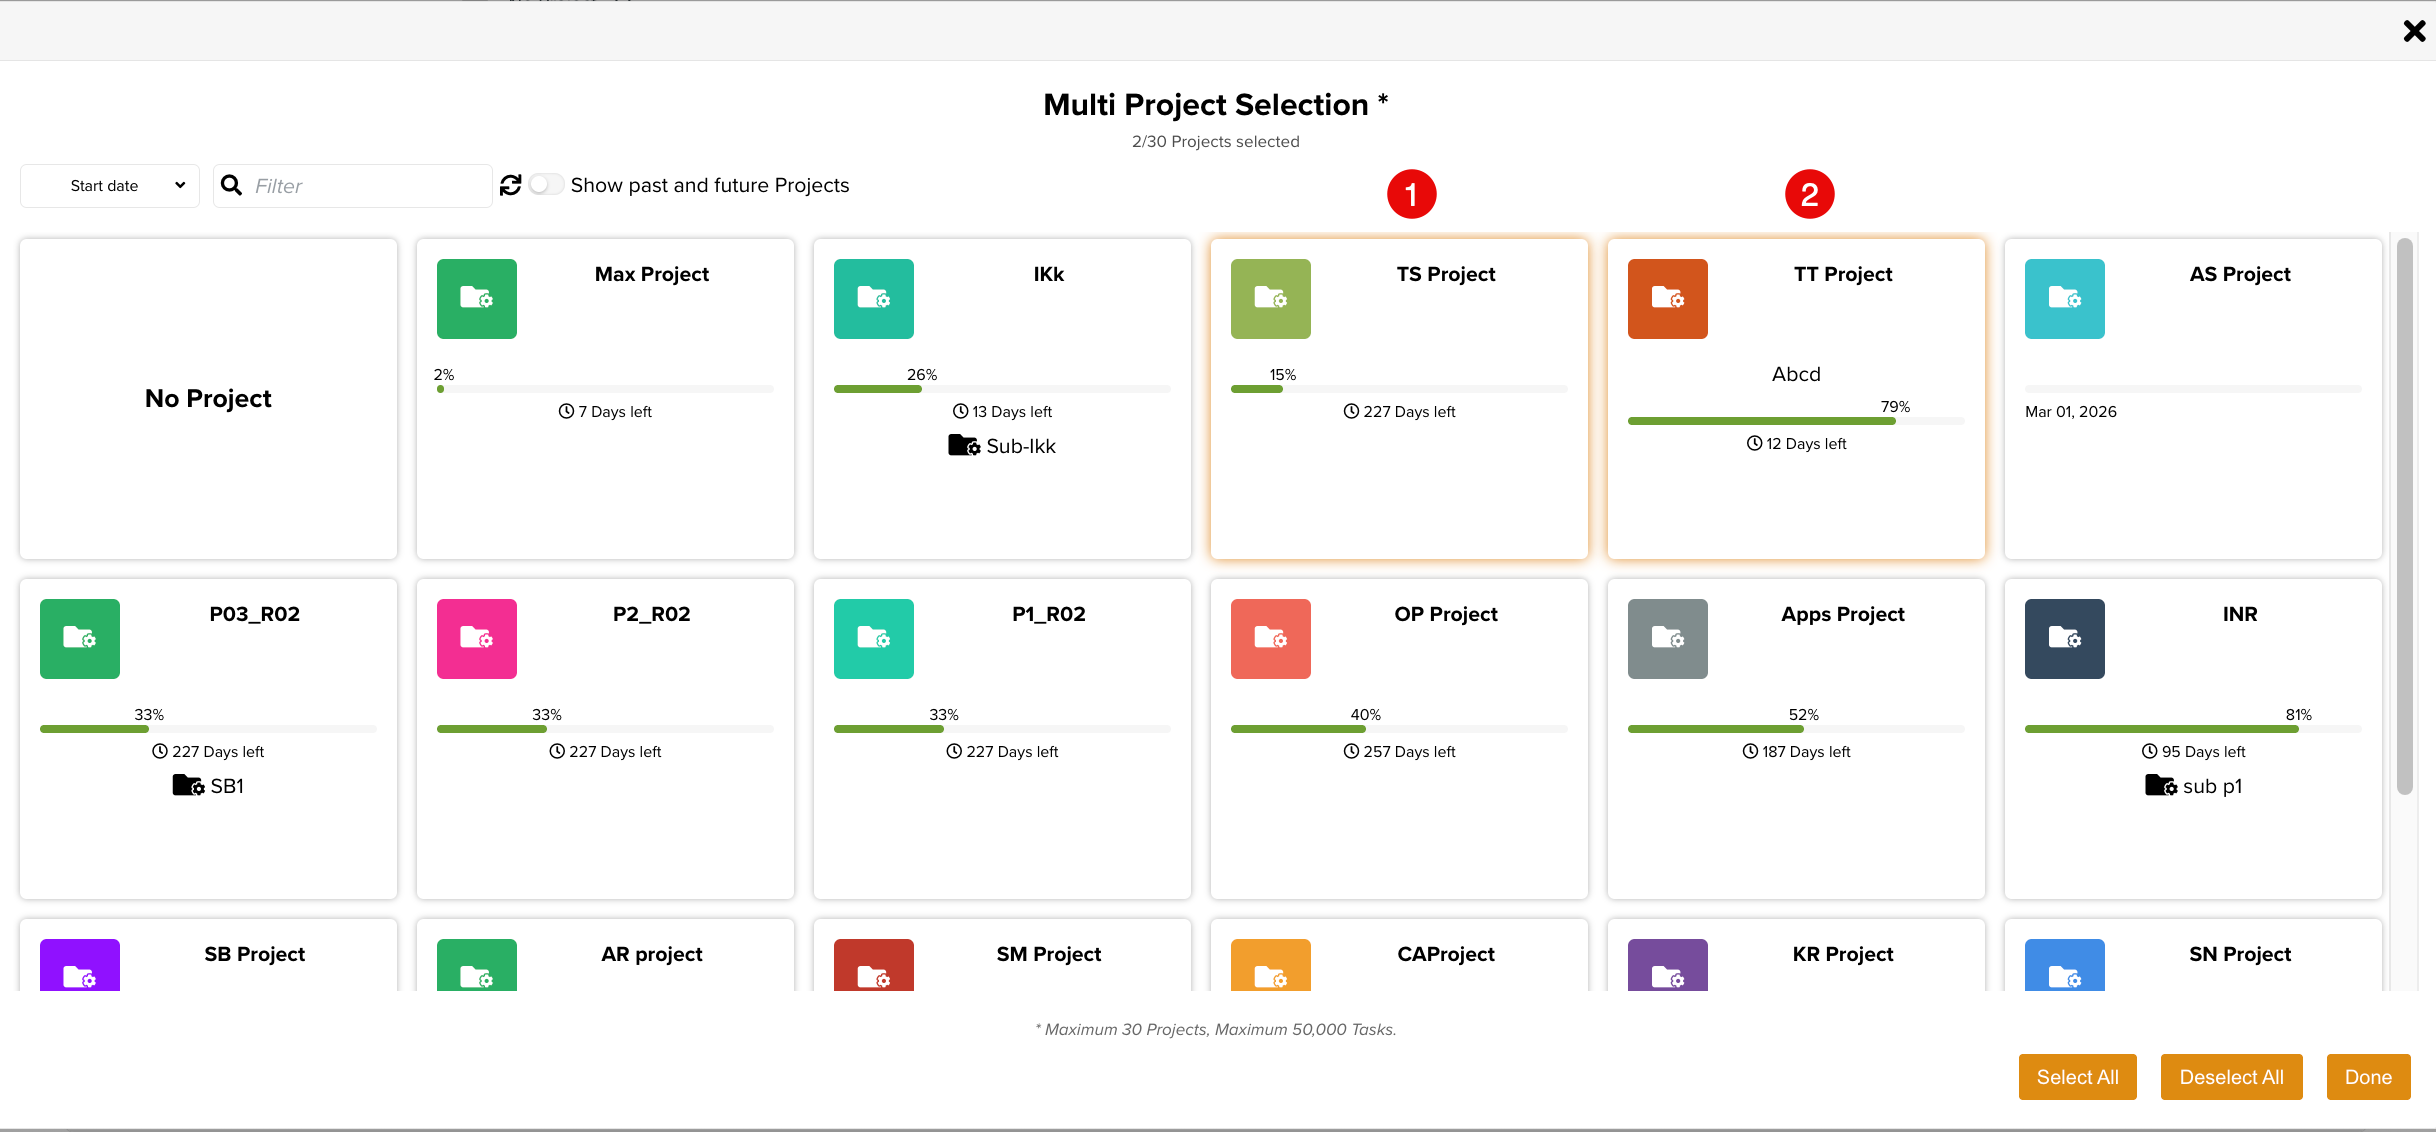The image size is (2436, 1132).
Task: Click the Sub-Ikk subproject folder icon
Action: 964,445
